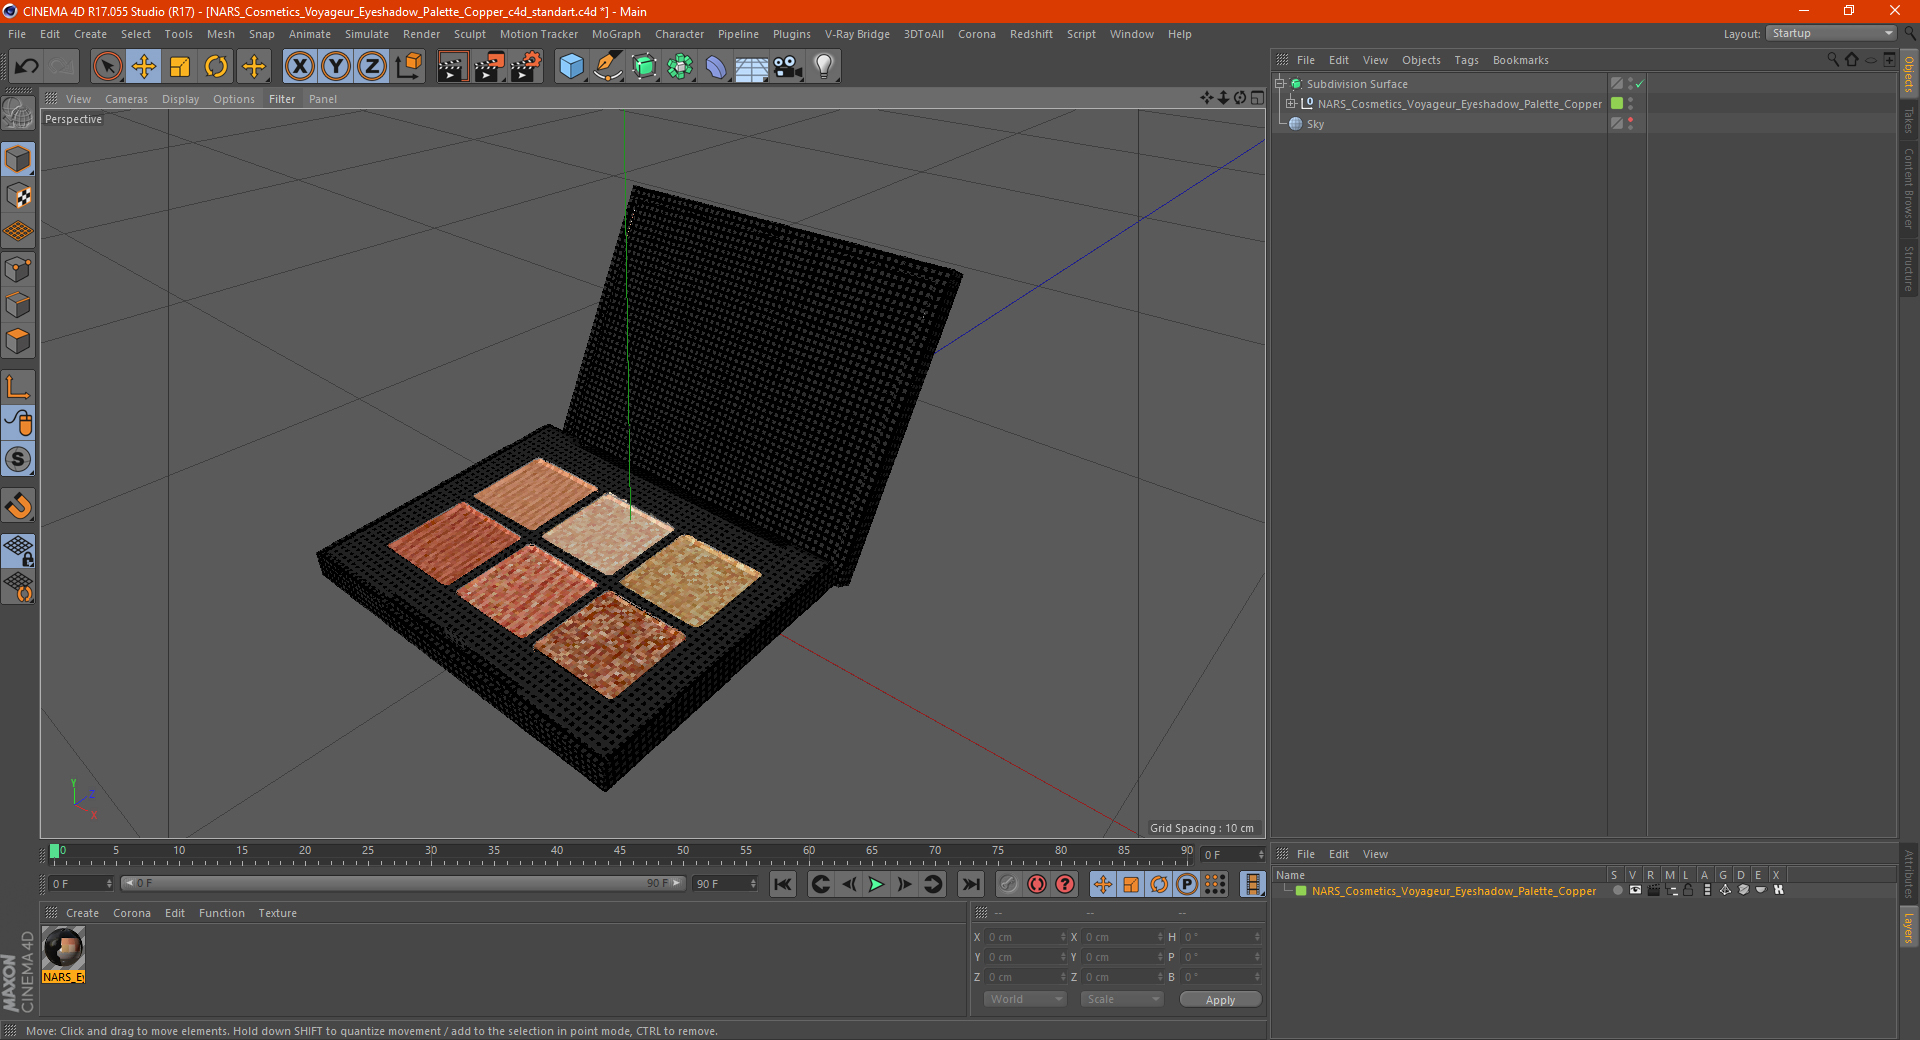Open the Simulate menu
This screenshot has width=1920, height=1040.
coord(367,34)
